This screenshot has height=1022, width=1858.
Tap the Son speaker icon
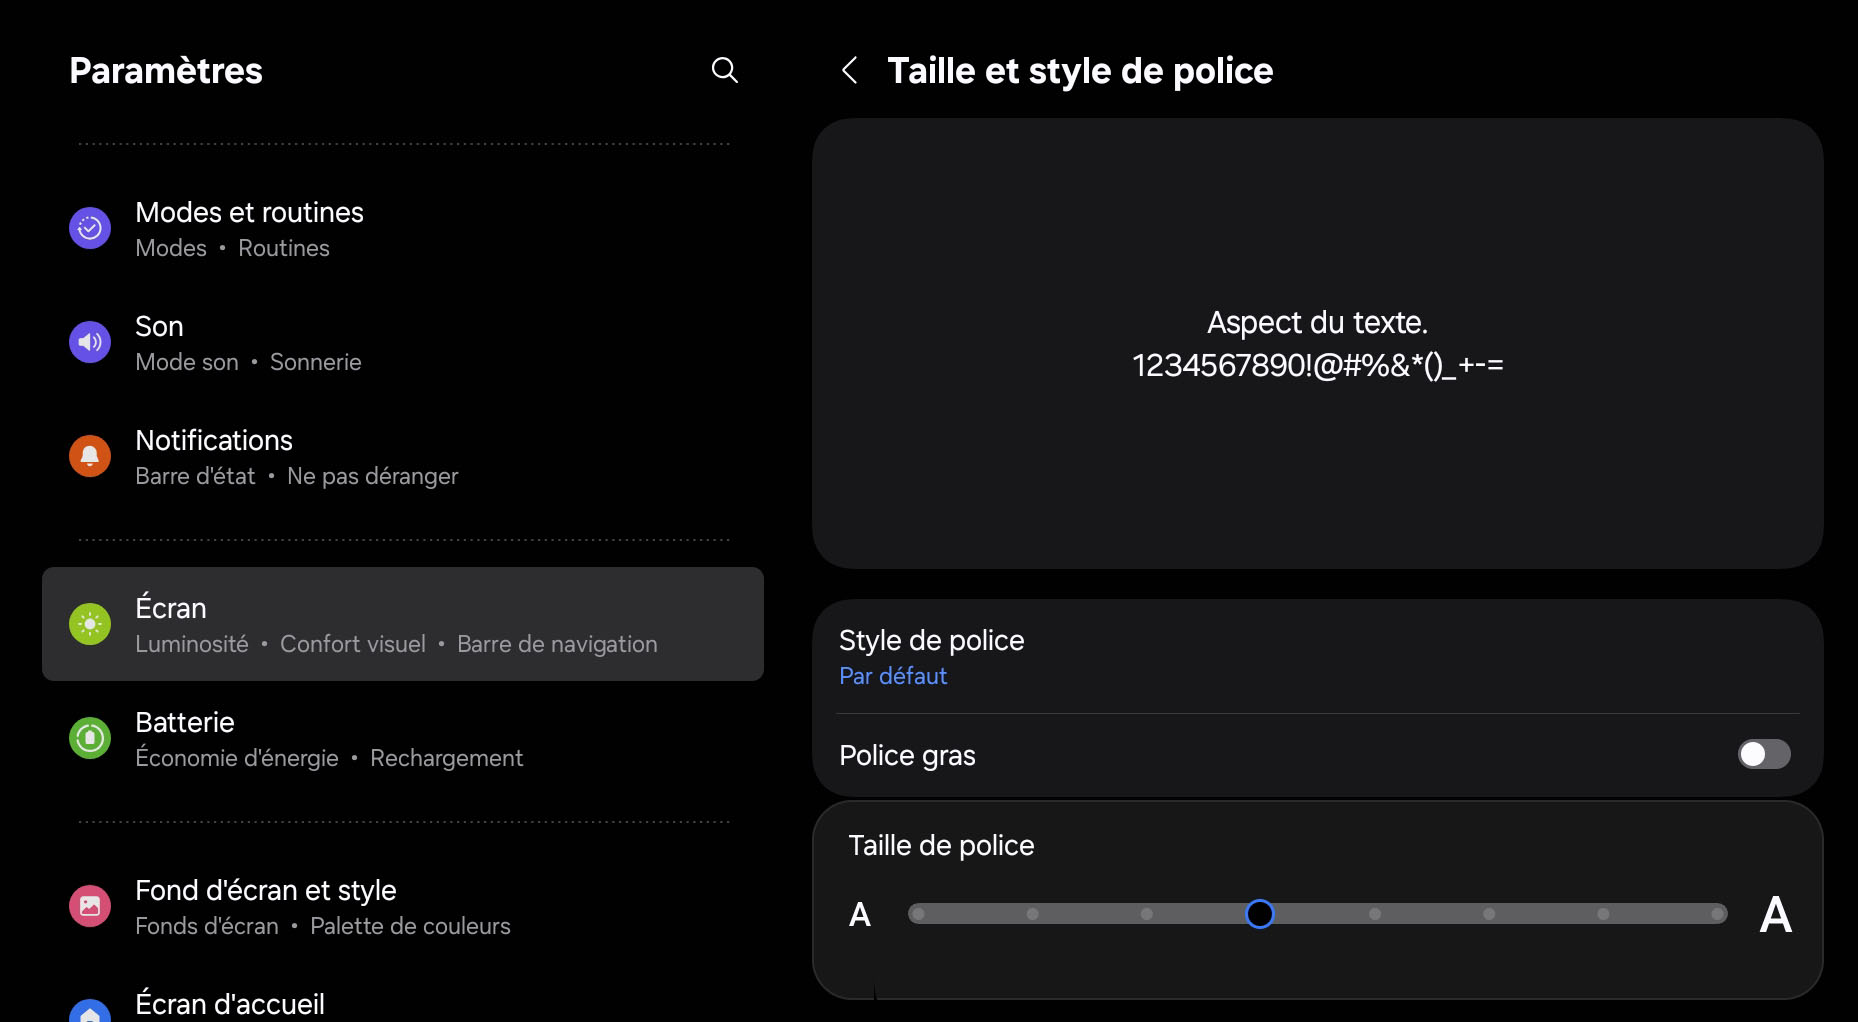coord(90,342)
